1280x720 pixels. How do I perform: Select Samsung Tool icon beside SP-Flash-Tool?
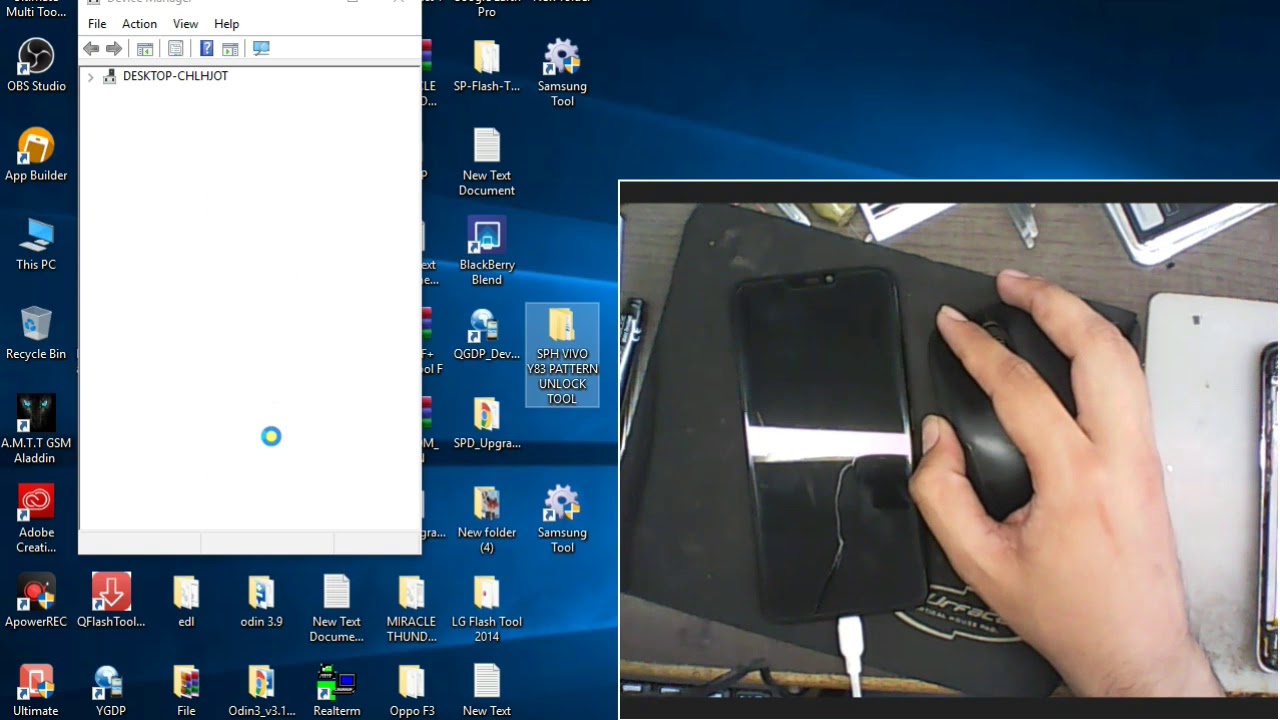pos(562,73)
